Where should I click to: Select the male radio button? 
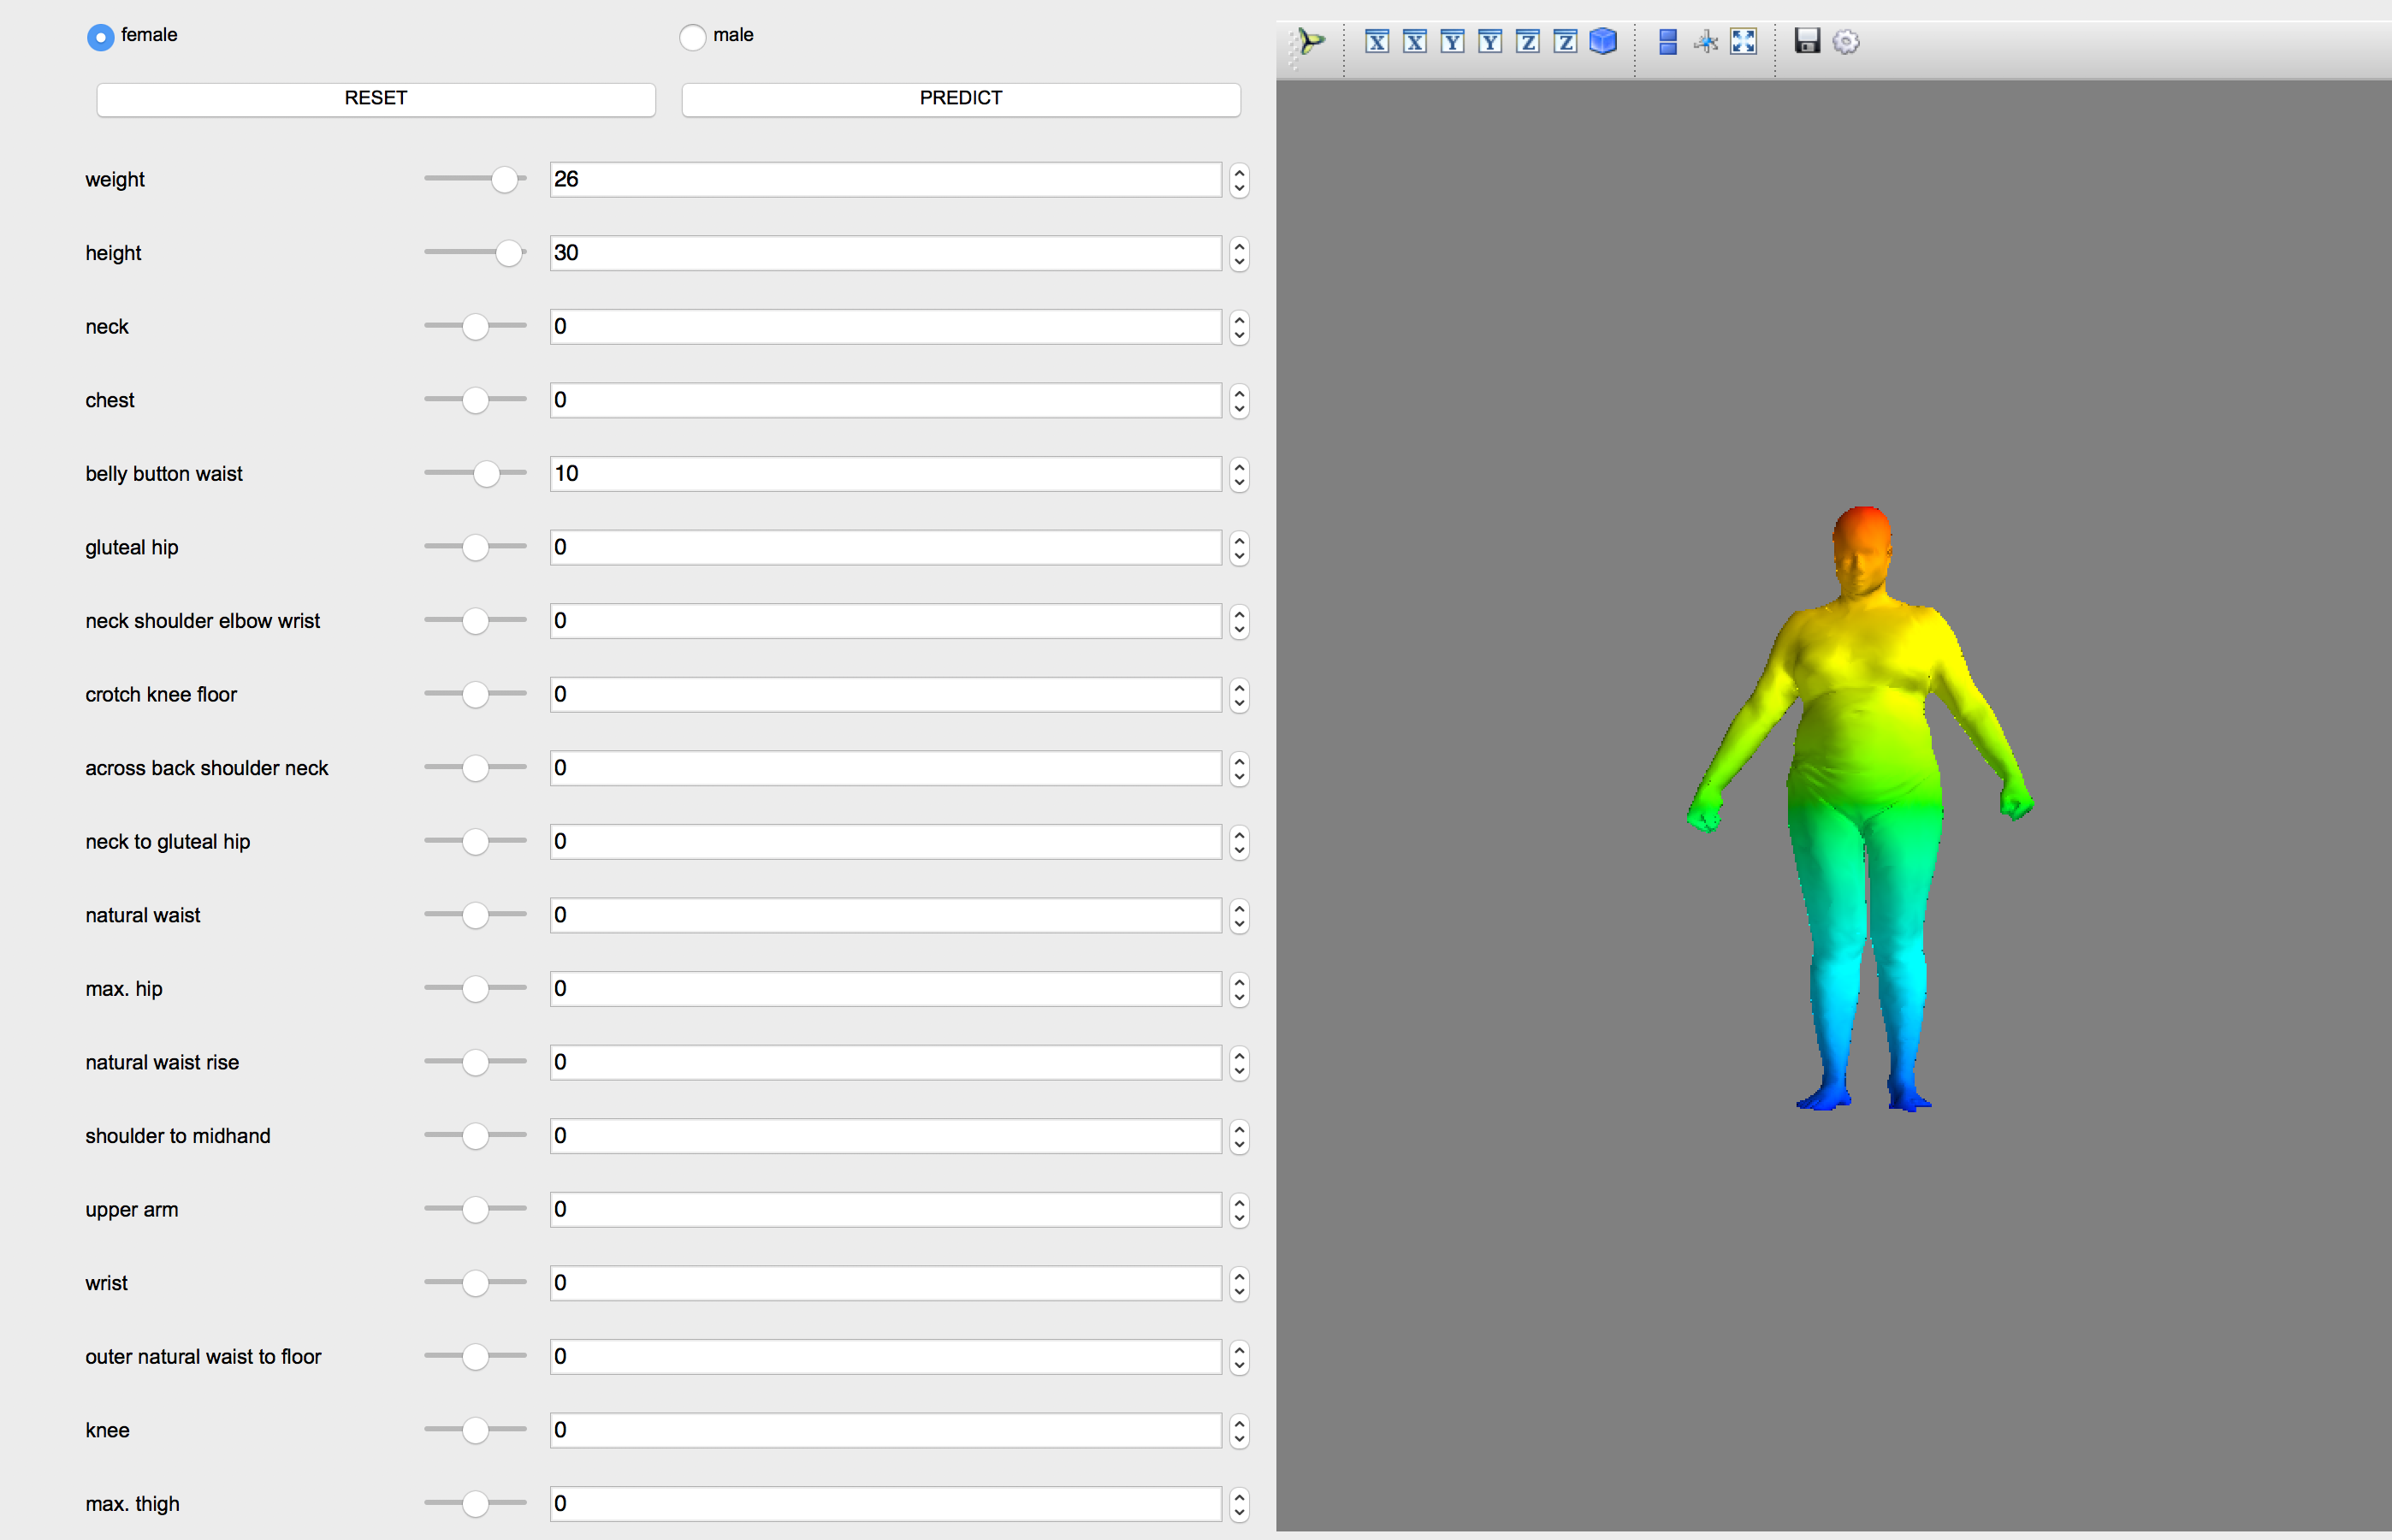point(692,37)
